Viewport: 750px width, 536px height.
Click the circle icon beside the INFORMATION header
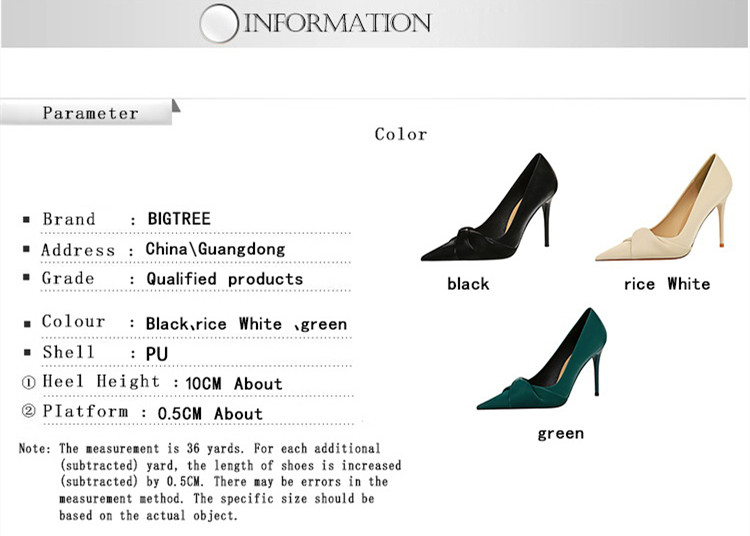pos(219,24)
